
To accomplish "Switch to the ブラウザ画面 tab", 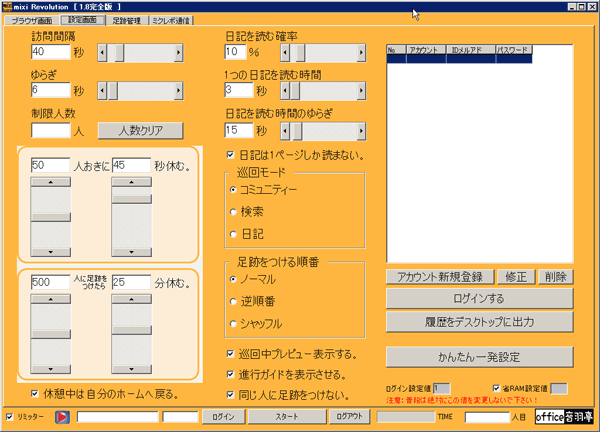I will (32, 21).
